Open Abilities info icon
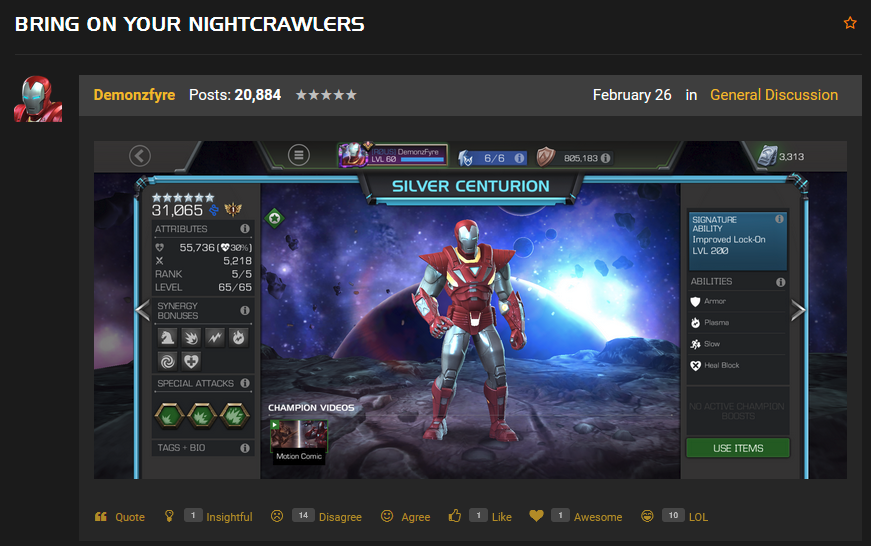Image resolution: width=871 pixels, height=546 pixels. point(780,282)
